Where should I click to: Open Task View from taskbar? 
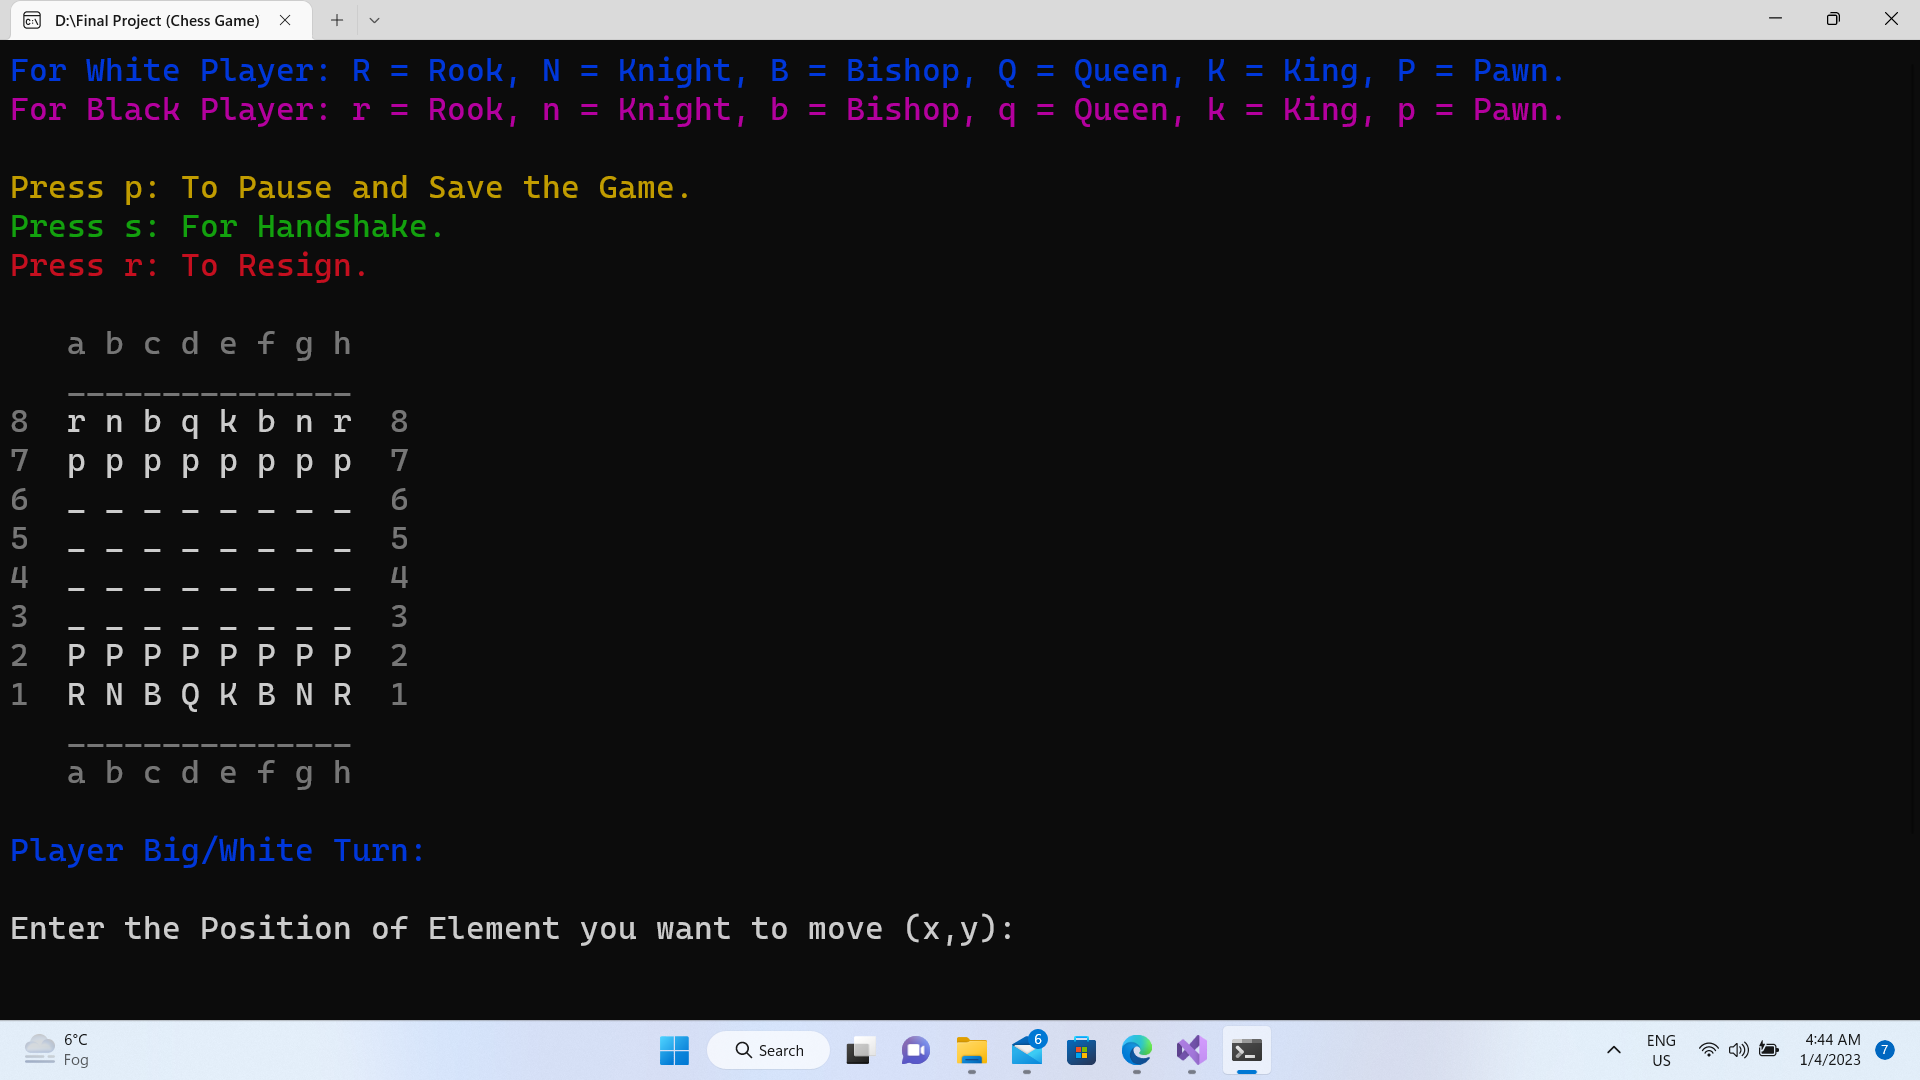(x=859, y=1050)
